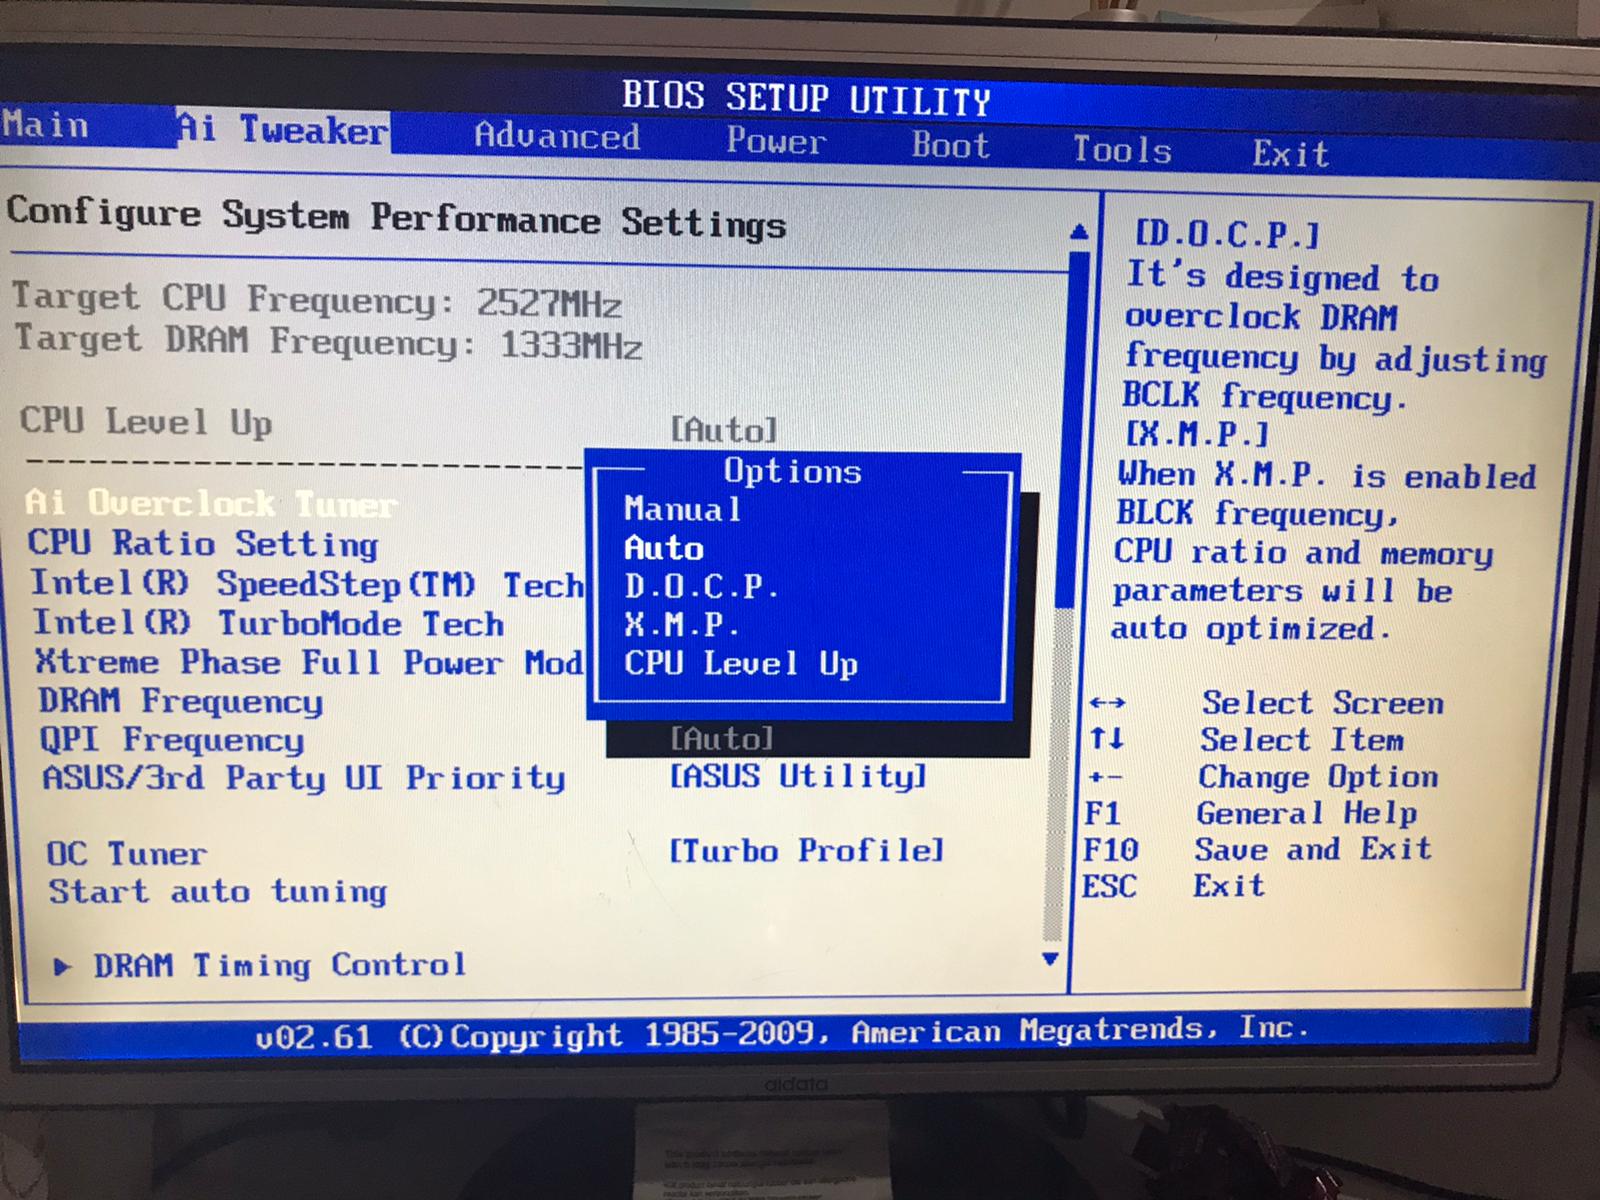Select the Ai Tweaker tab
The height and width of the screenshot is (1200, 1600).
click(x=283, y=129)
